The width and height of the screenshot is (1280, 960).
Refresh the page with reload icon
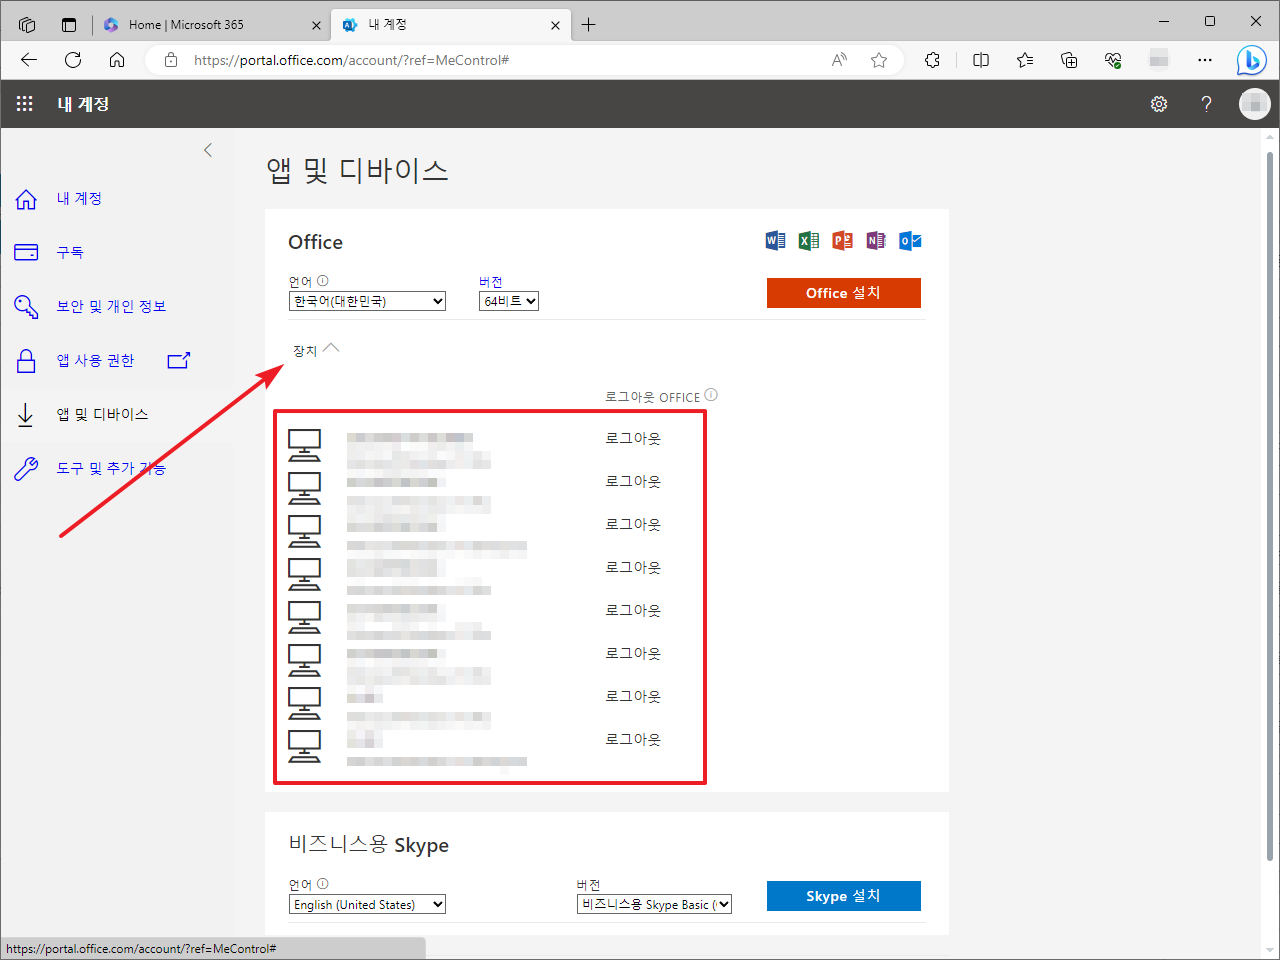point(73,60)
